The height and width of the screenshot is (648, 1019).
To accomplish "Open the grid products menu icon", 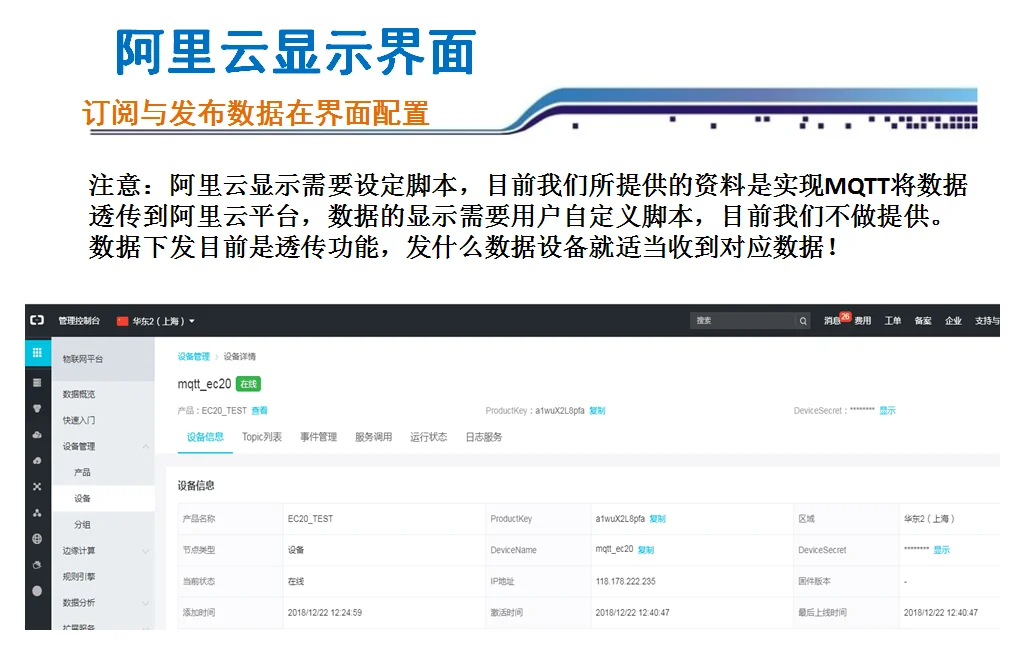I will [38, 352].
